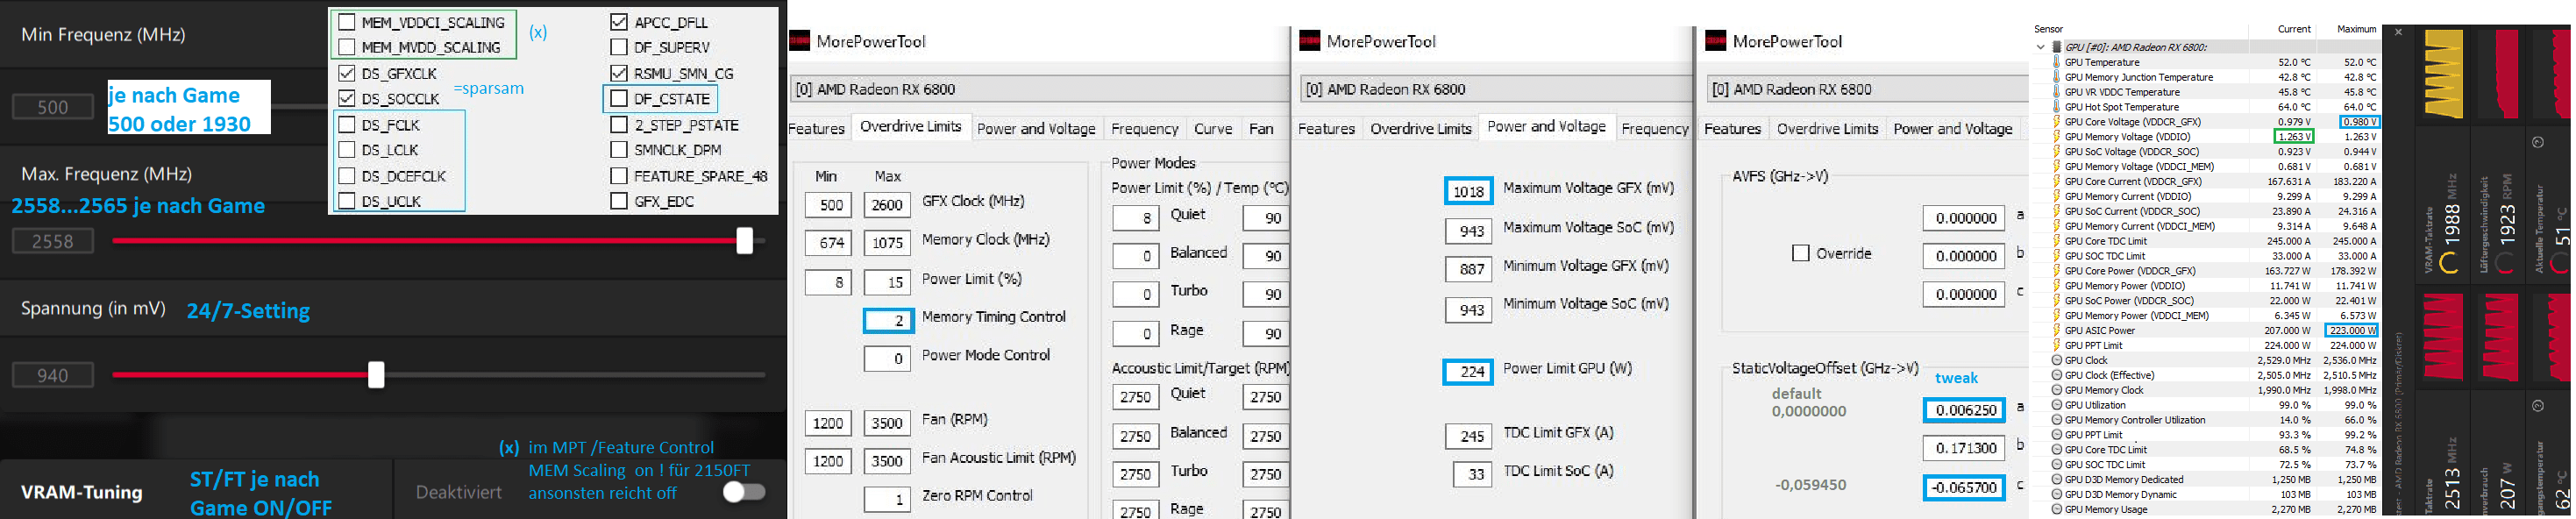2576x519 pixels.
Task: Click the Max. Frequenz slider handle
Action: click(745, 240)
